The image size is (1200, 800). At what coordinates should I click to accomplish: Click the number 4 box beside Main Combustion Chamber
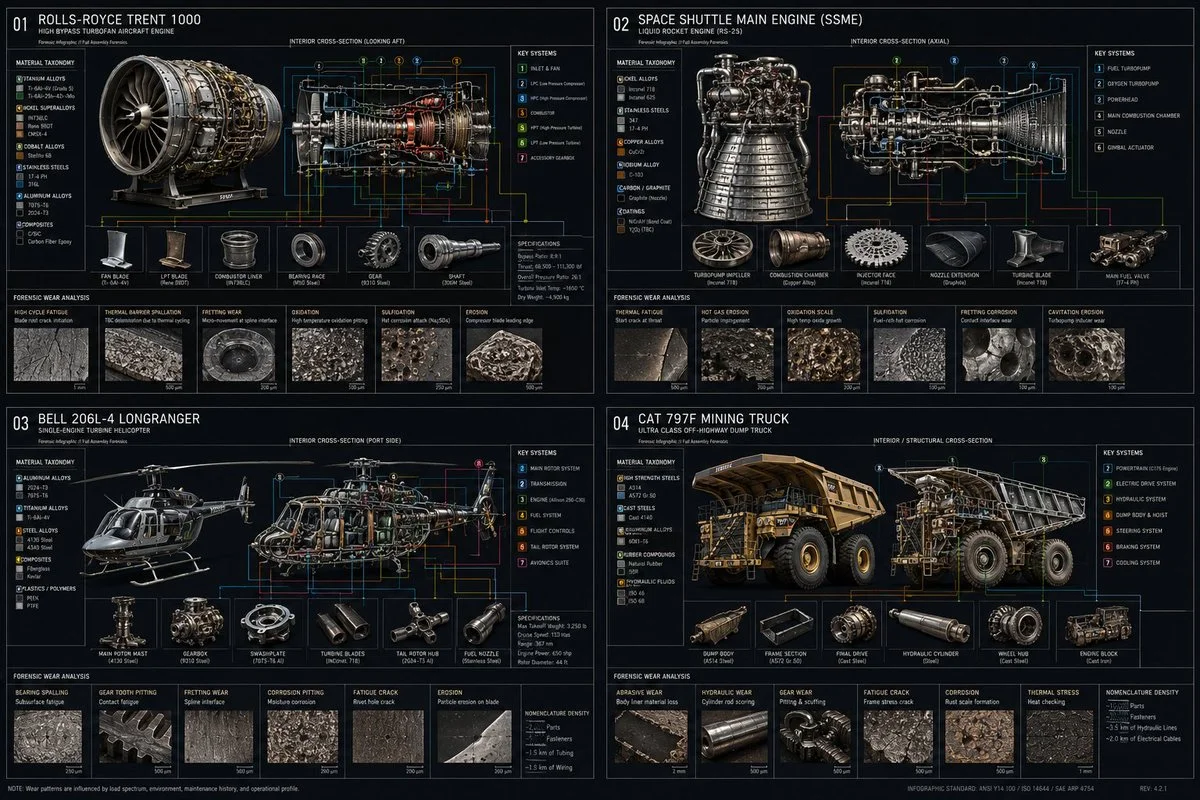point(1100,115)
